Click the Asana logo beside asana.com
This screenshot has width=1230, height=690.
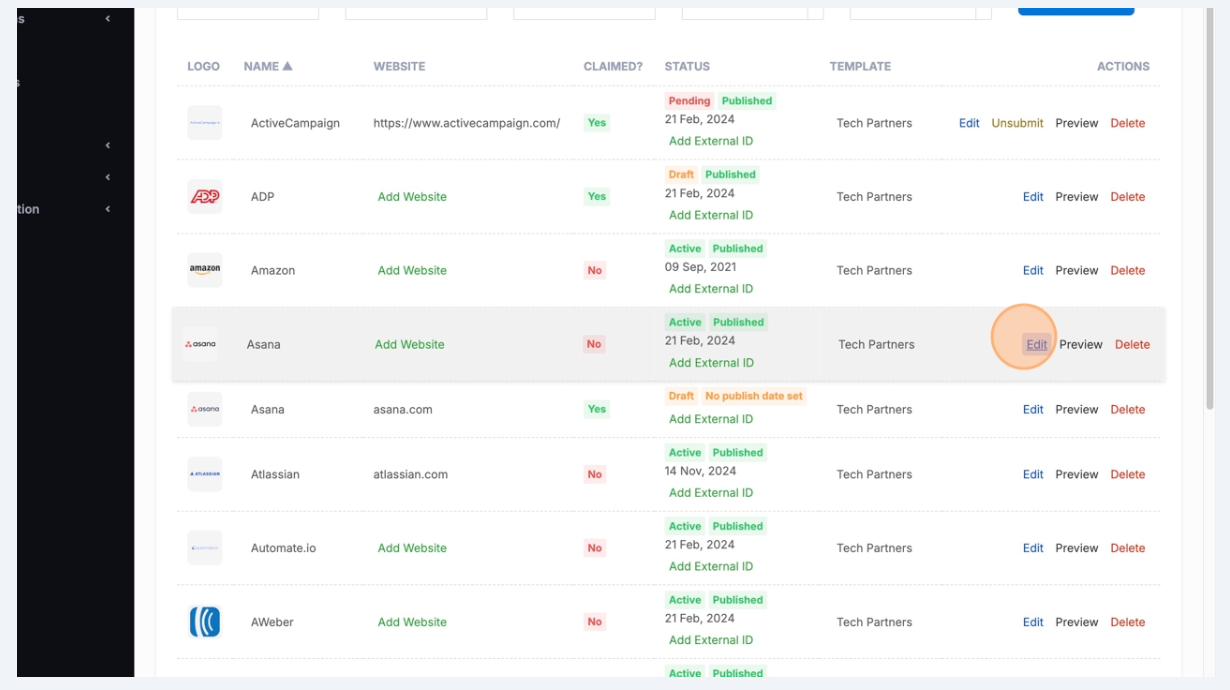(x=205, y=409)
